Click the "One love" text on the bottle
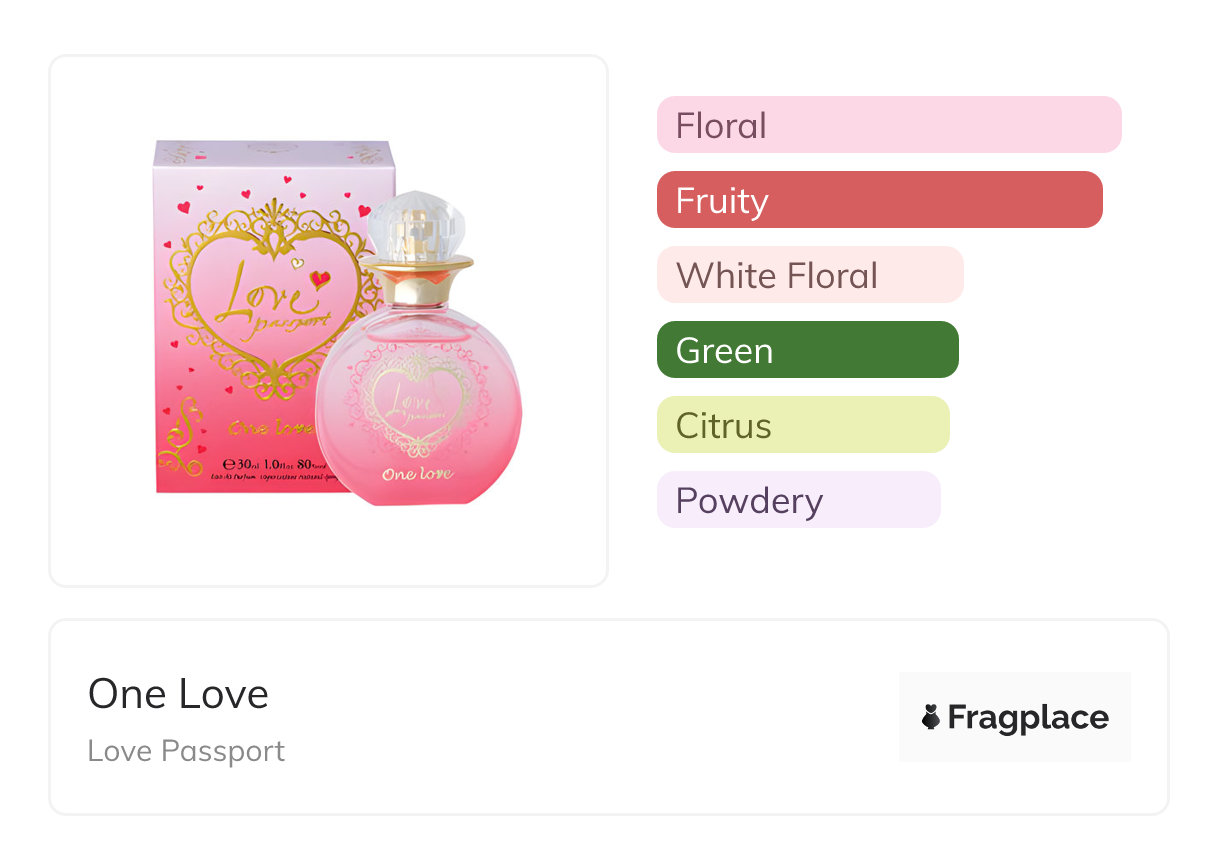The image size is (1218, 864). [x=417, y=473]
